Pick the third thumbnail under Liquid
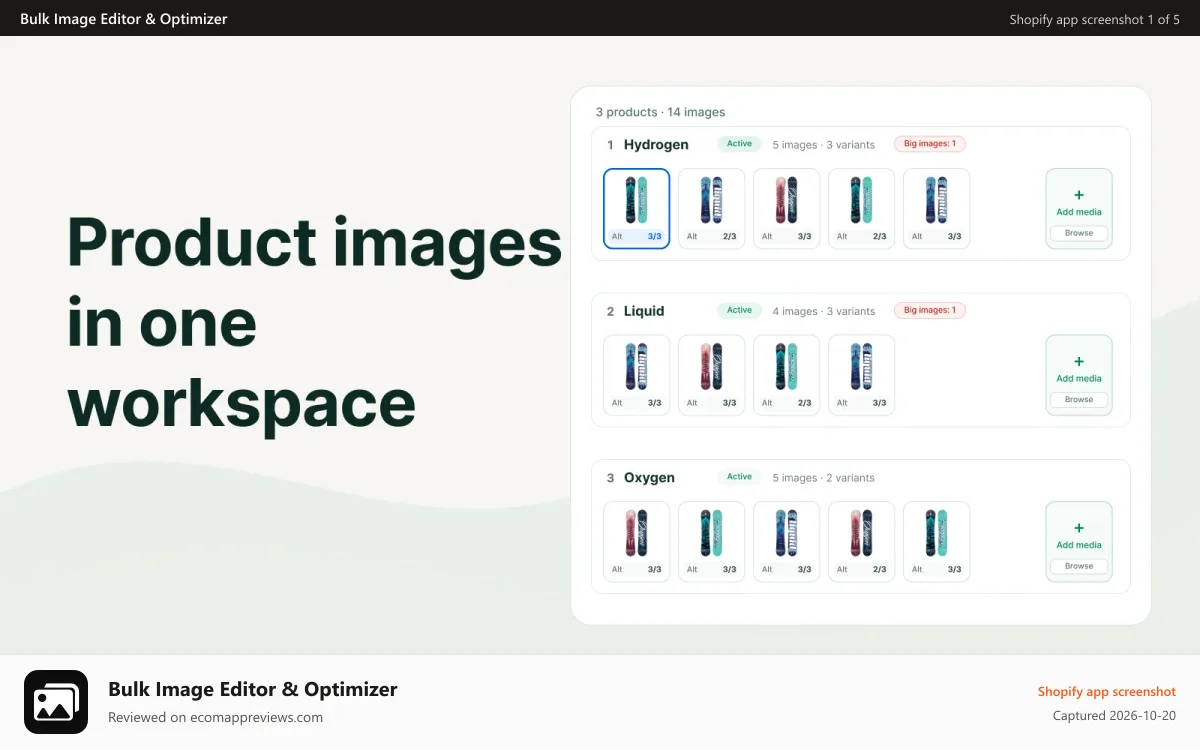This screenshot has height=750, width=1200. click(x=787, y=375)
